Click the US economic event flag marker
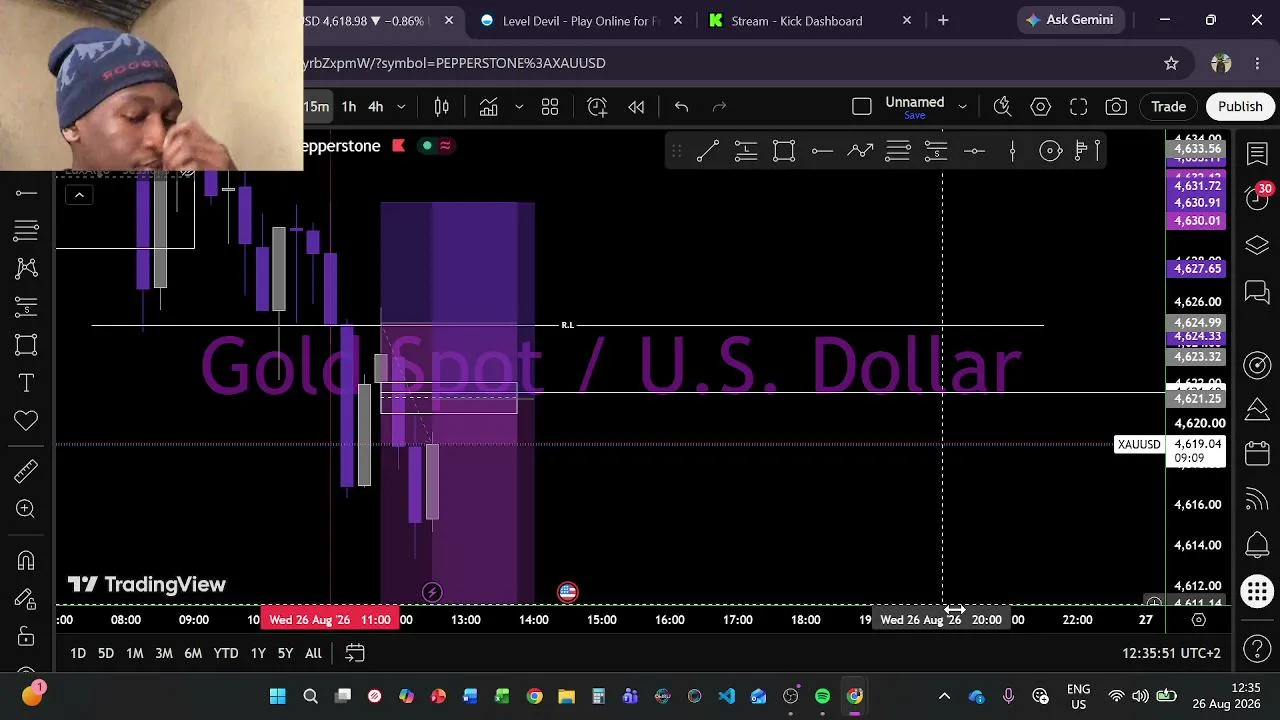The height and width of the screenshot is (720, 1280). tap(567, 592)
